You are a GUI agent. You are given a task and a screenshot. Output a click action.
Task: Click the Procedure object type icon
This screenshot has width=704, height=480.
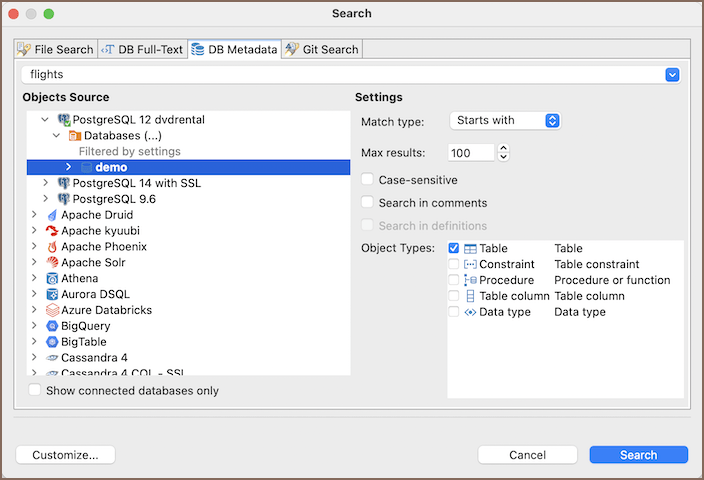tap(470, 280)
